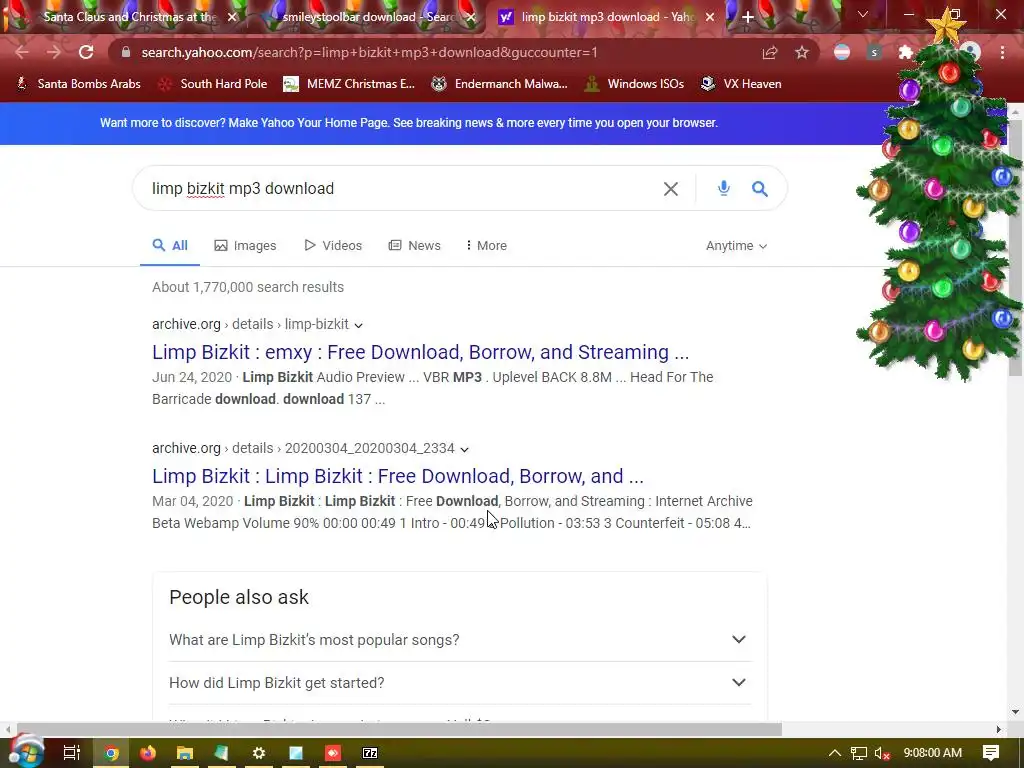
Task: Open the notification center icon
Action: (x=991, y=753)
